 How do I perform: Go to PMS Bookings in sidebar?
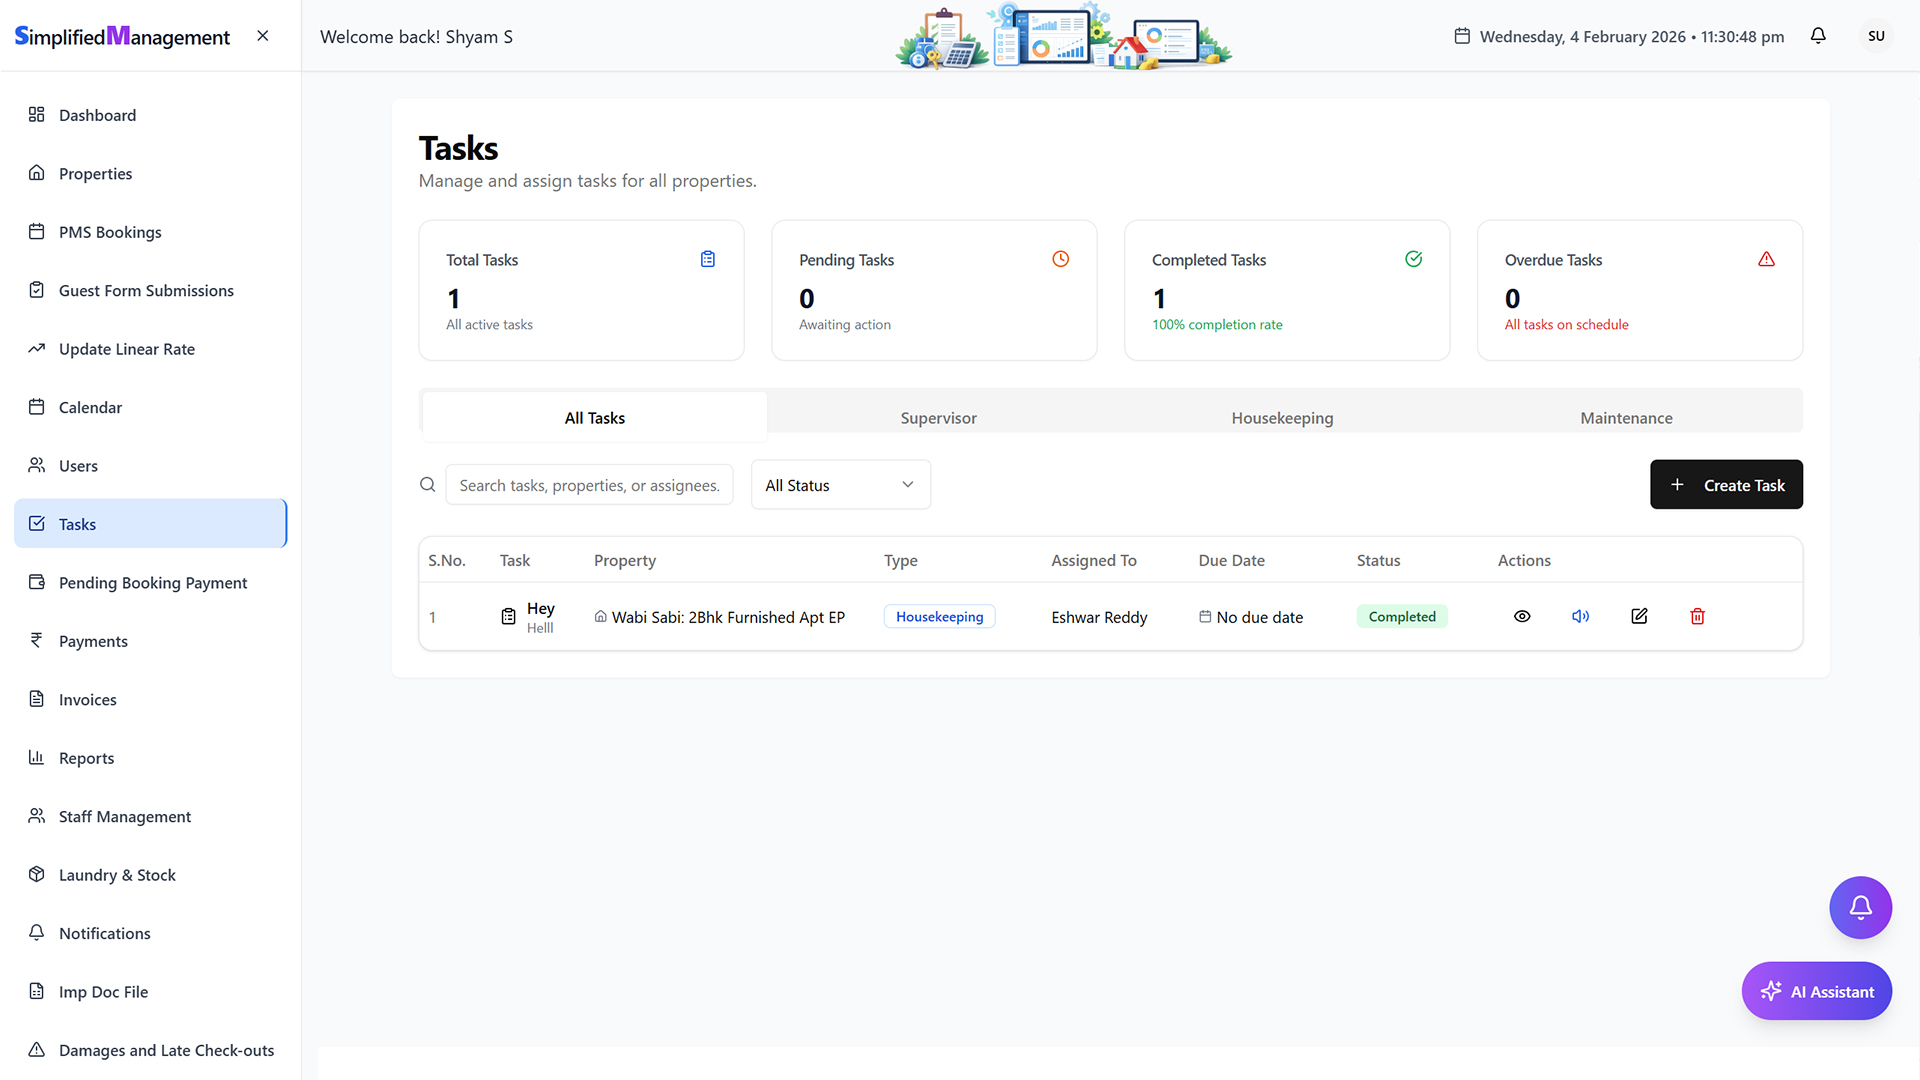pos(110,232)
